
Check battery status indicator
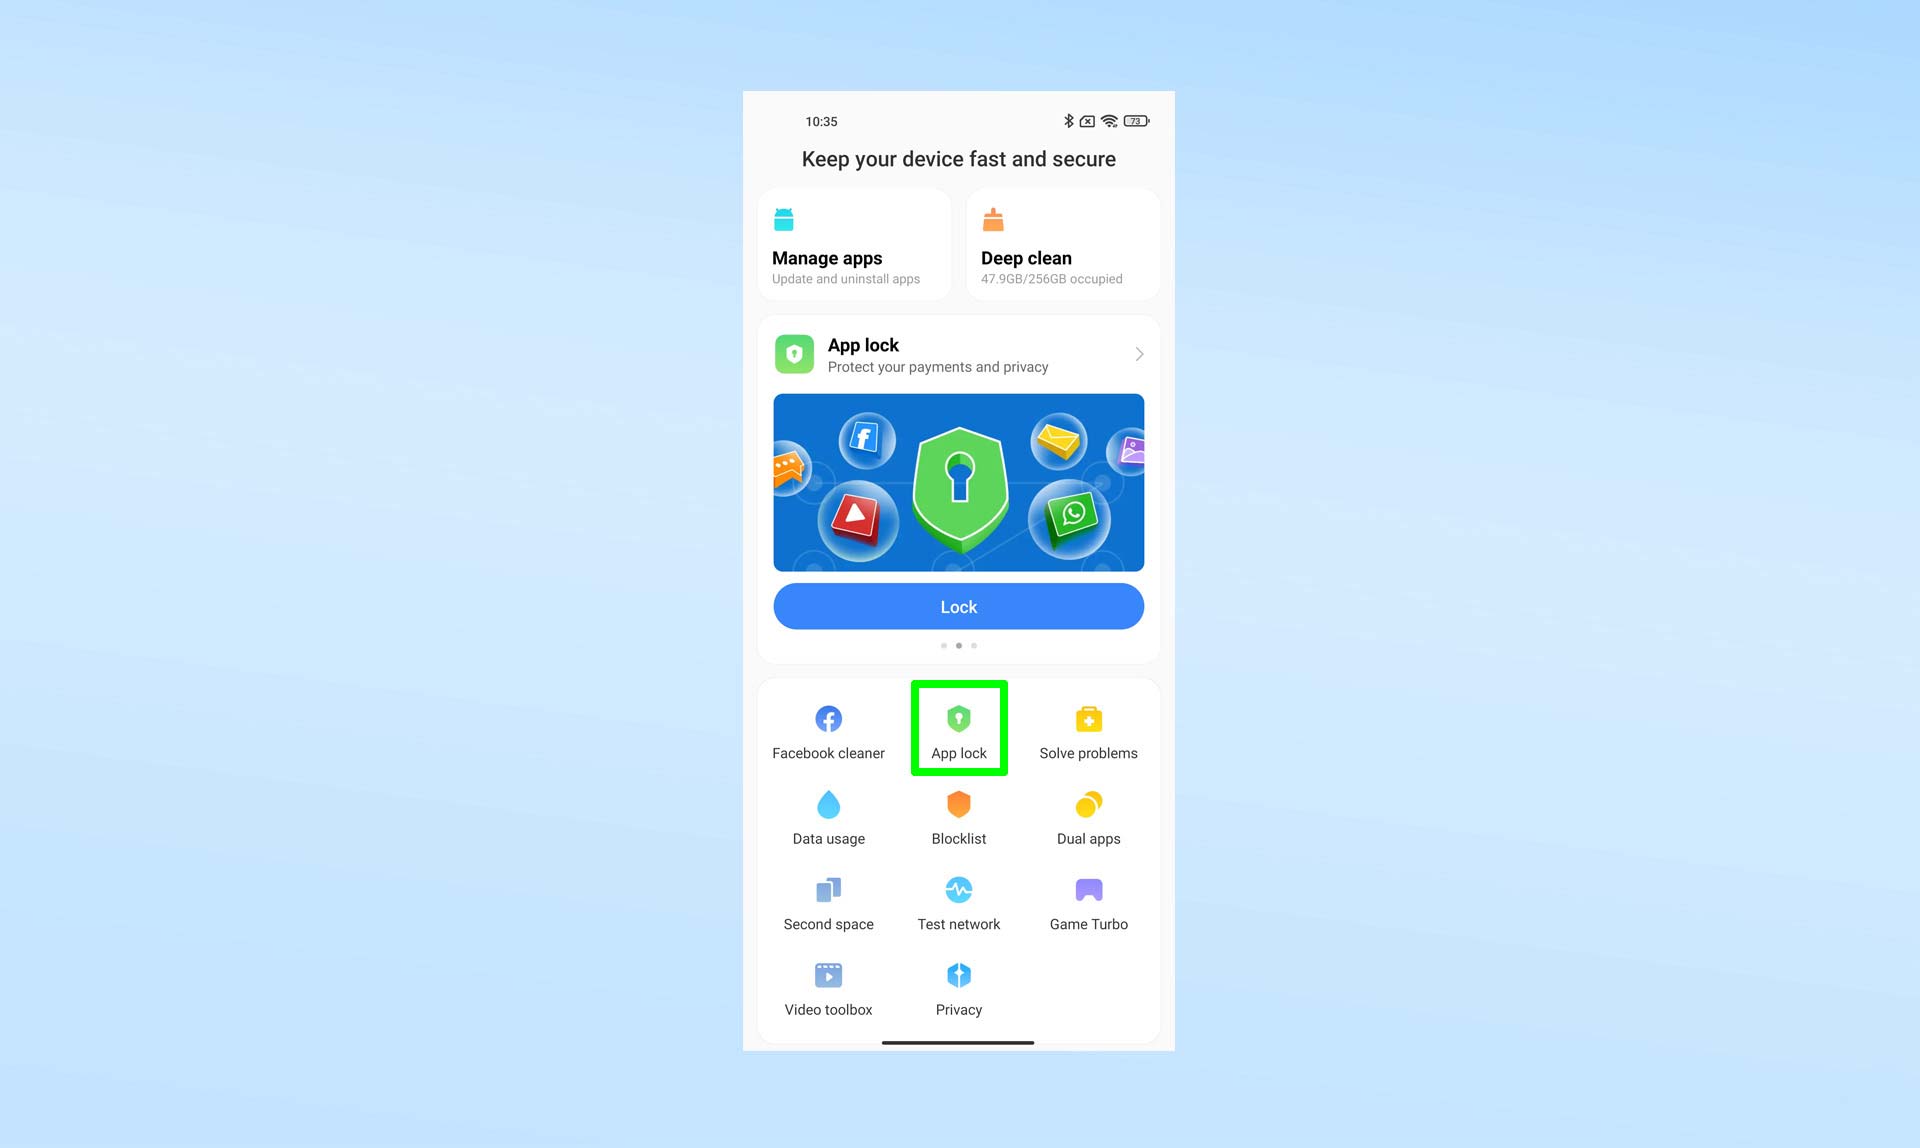[1136, 122]
